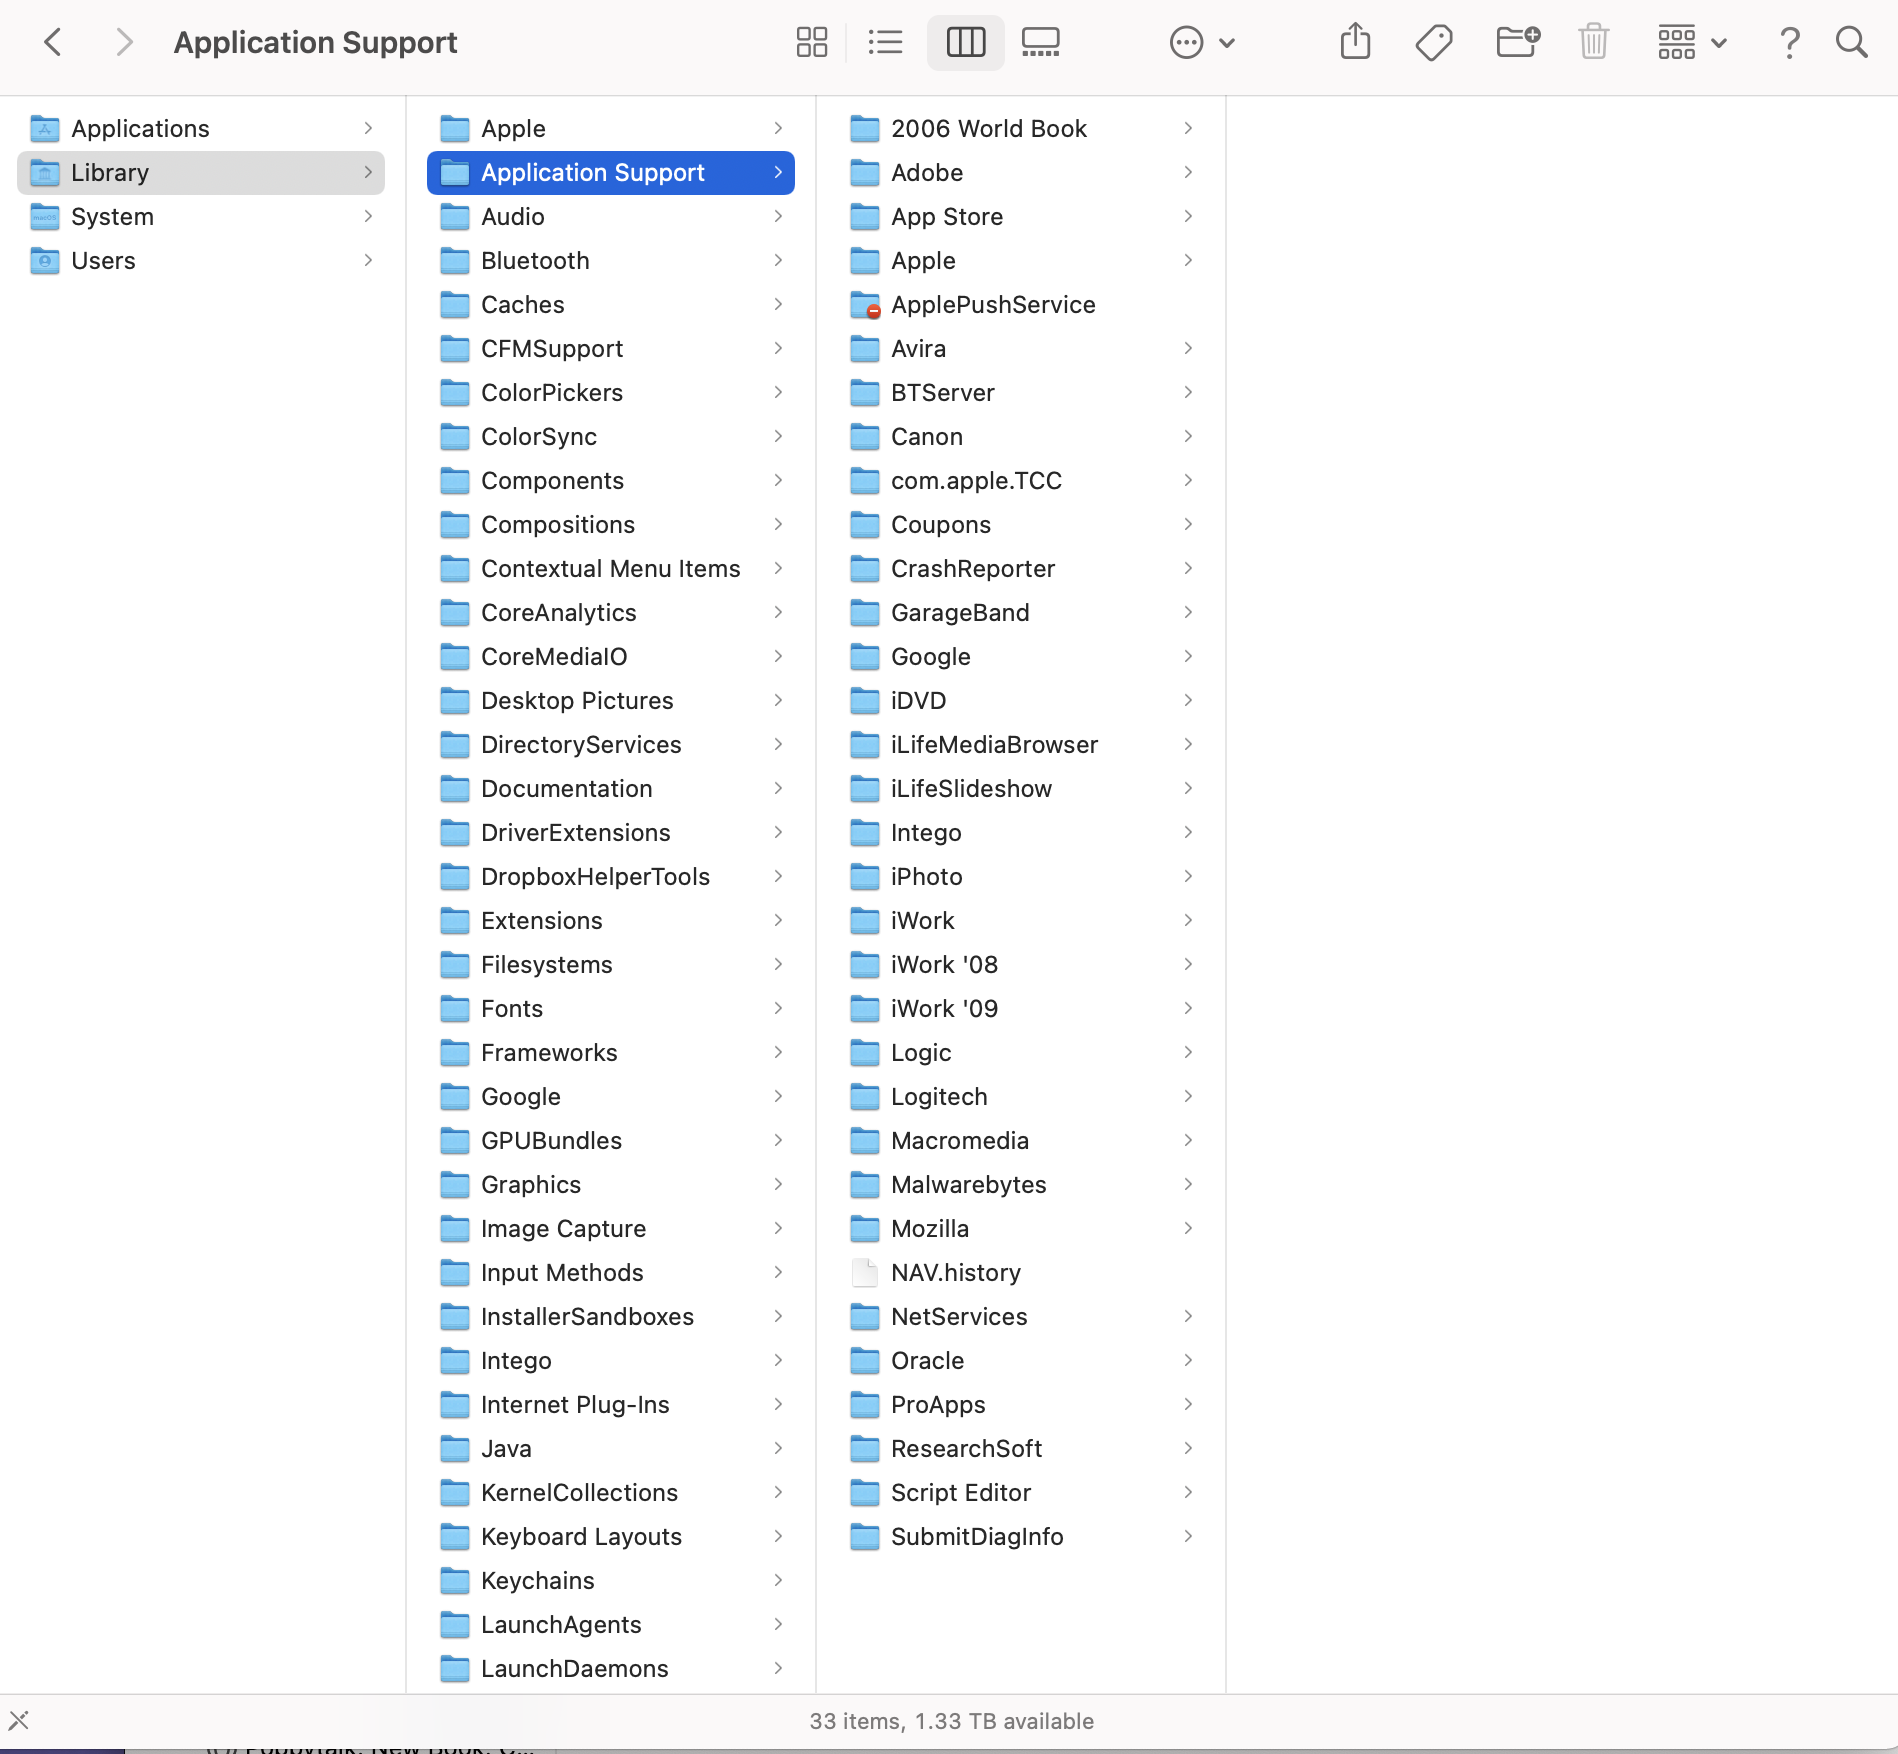Viewport: 1898px width, 1754px height.
Task: Switch to list view
Action: (885, 42)
